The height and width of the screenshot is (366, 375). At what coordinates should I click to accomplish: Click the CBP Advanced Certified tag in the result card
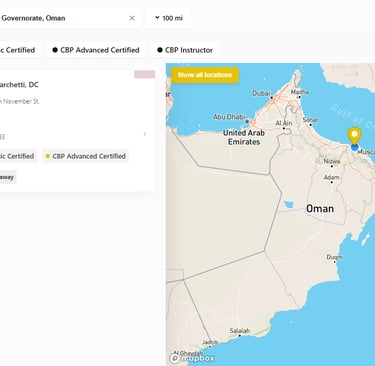click(86, 156)
